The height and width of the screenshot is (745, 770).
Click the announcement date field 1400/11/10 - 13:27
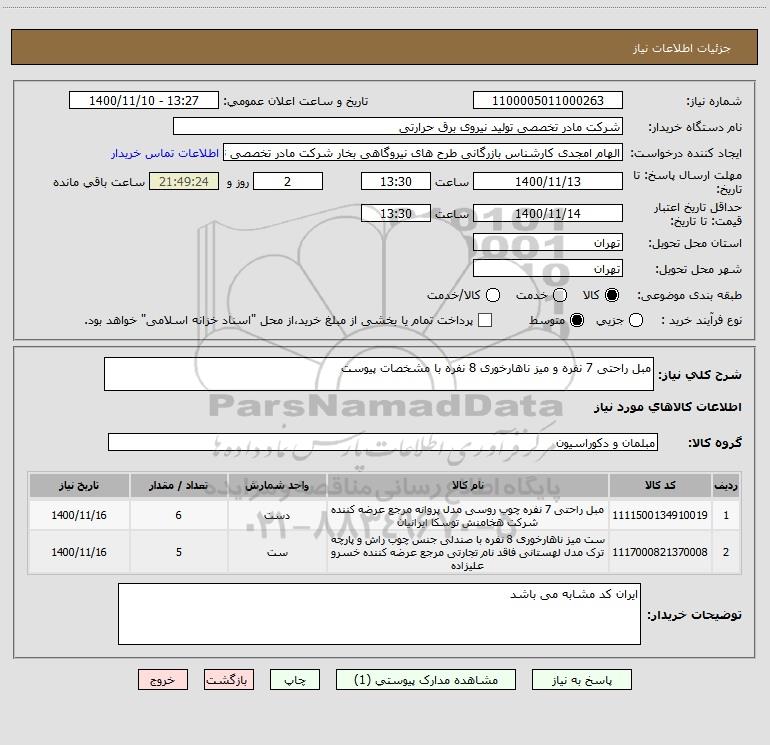tap(144, 101)
